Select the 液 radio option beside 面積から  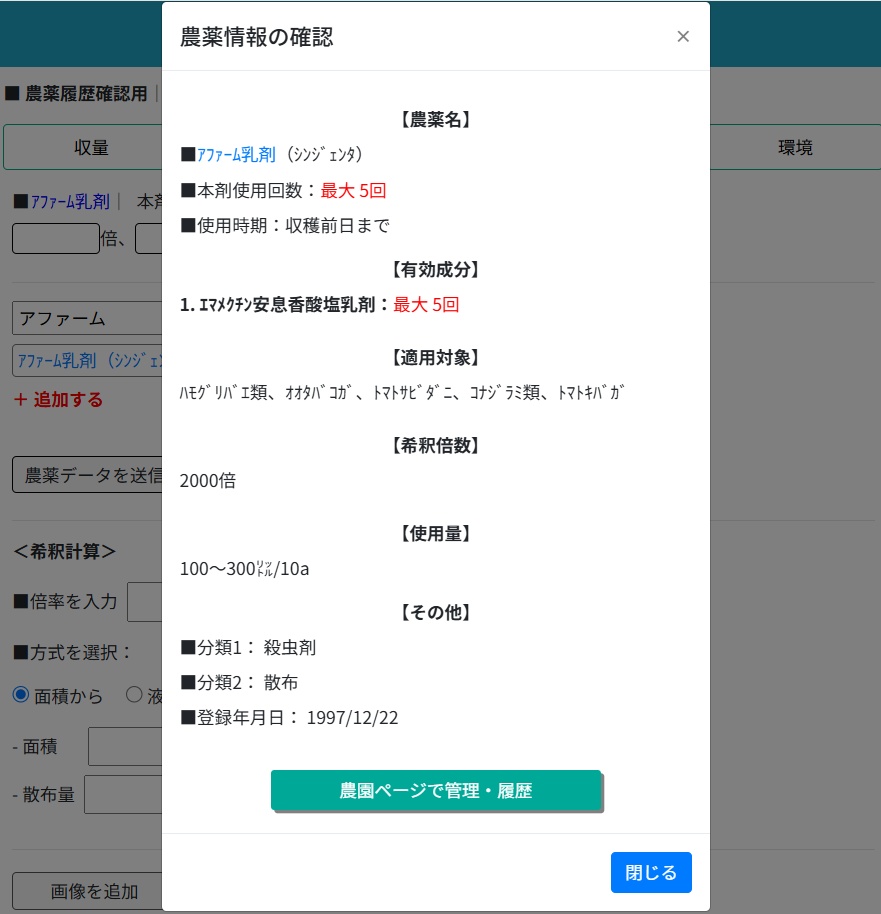pyautogui.click(x=134, y=694)
